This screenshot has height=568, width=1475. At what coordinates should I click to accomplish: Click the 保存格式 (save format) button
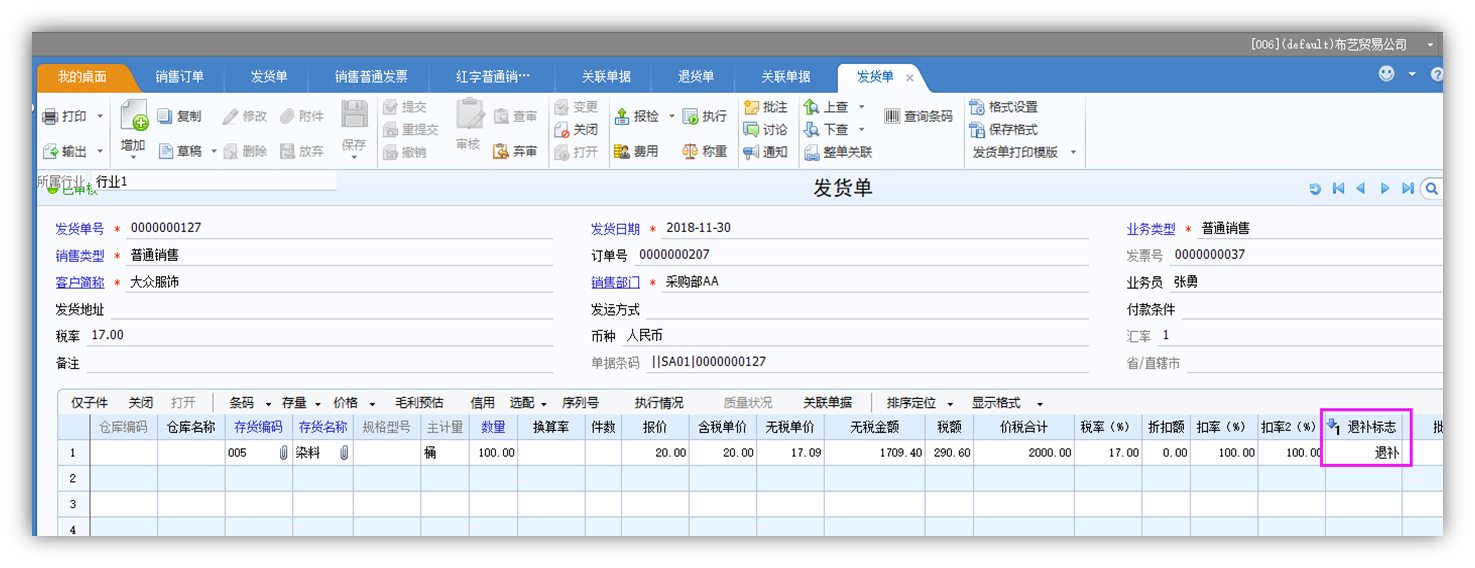tap(1004, 130)
